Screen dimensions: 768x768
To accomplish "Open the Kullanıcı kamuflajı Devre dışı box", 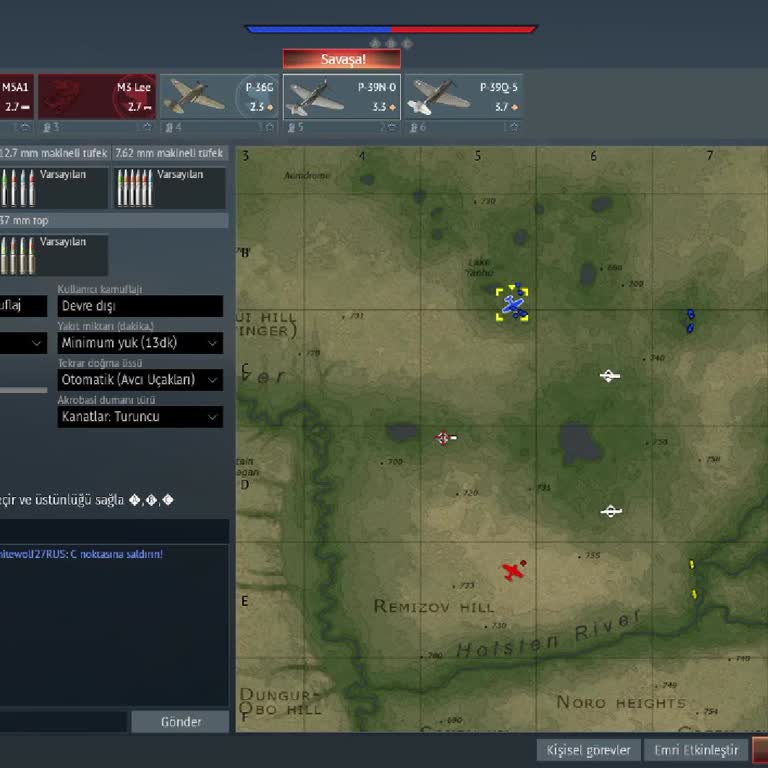I will pos(140,306).
